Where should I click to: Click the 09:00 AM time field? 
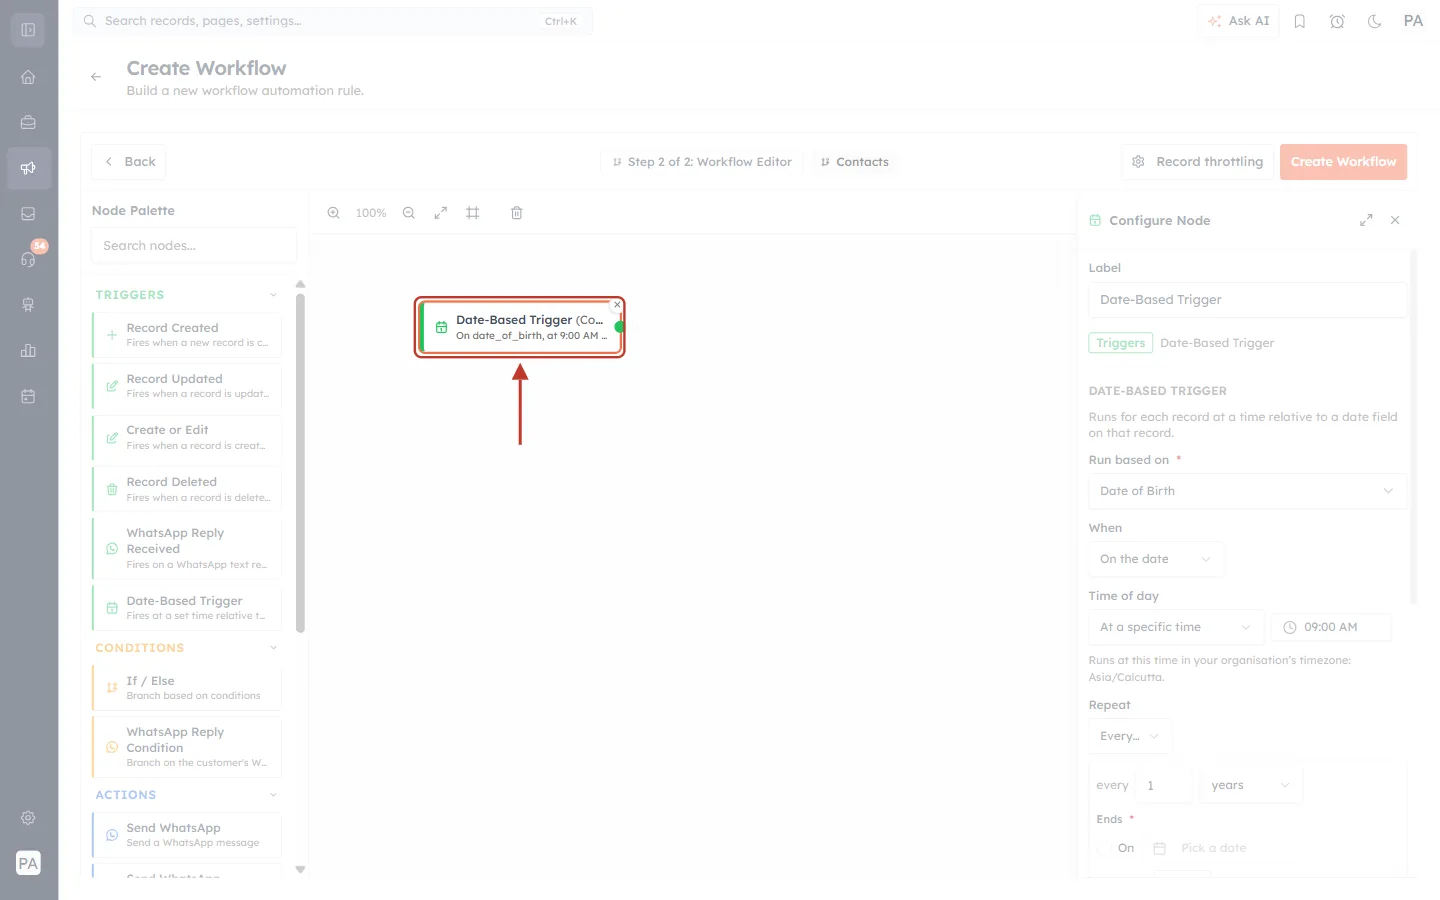pos(1331,627)
